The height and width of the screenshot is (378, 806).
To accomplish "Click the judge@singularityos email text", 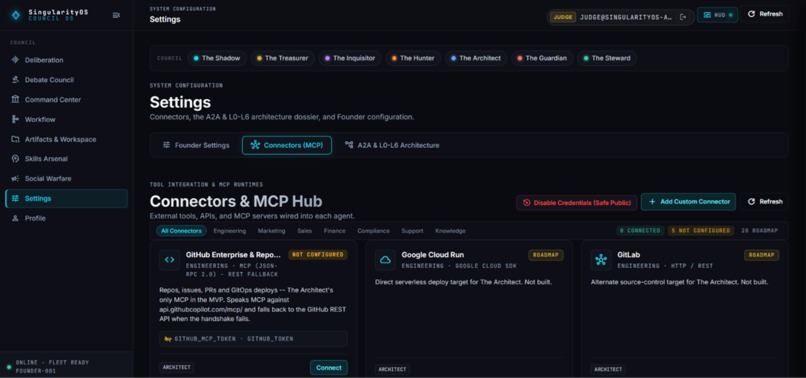I will coord(626,17).
